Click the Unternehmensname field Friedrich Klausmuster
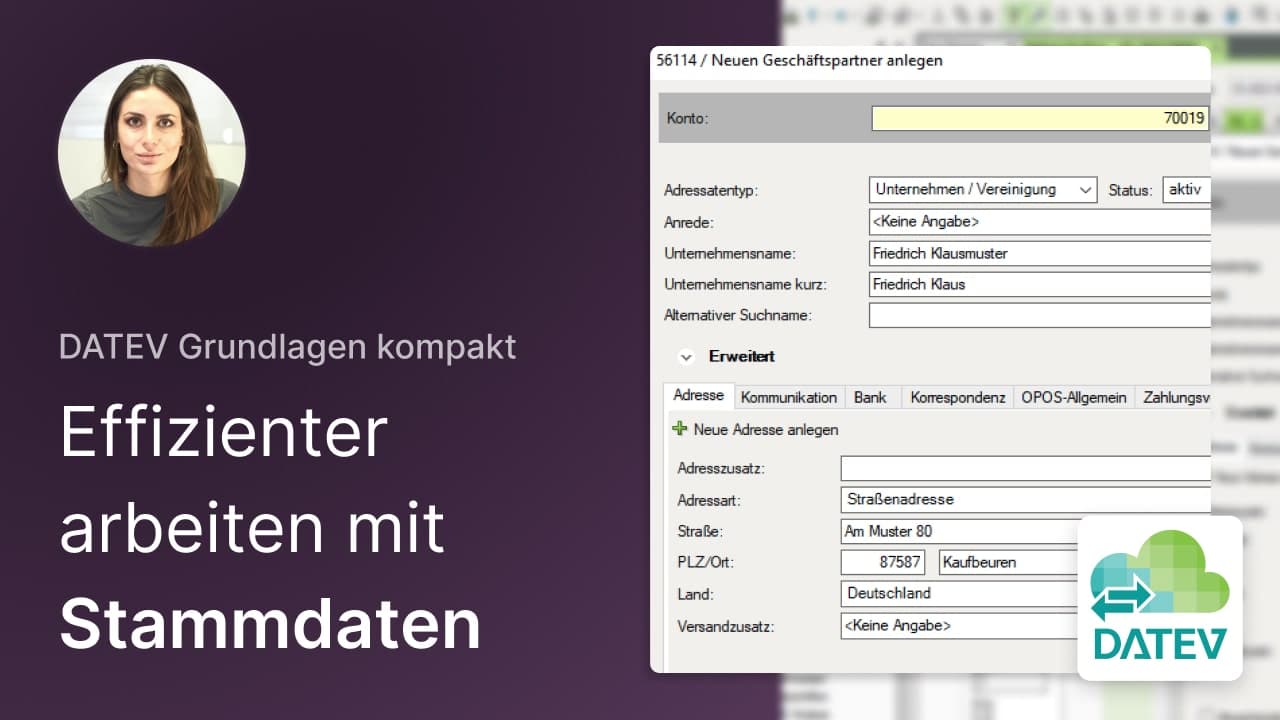The width and height of the screenshot is (1280, 720). [1040, 253]
